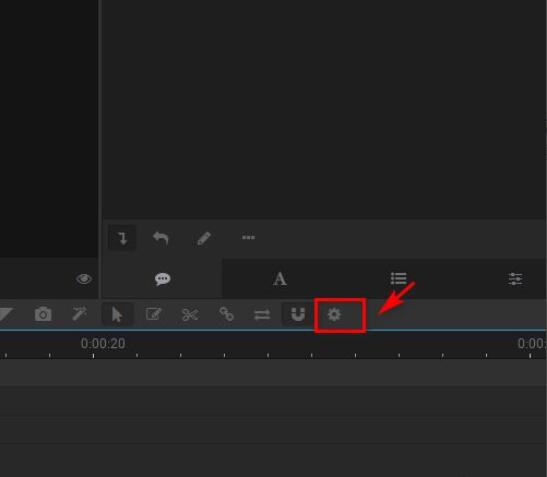Toggle the eye visibility icon

tap(84, 279)
